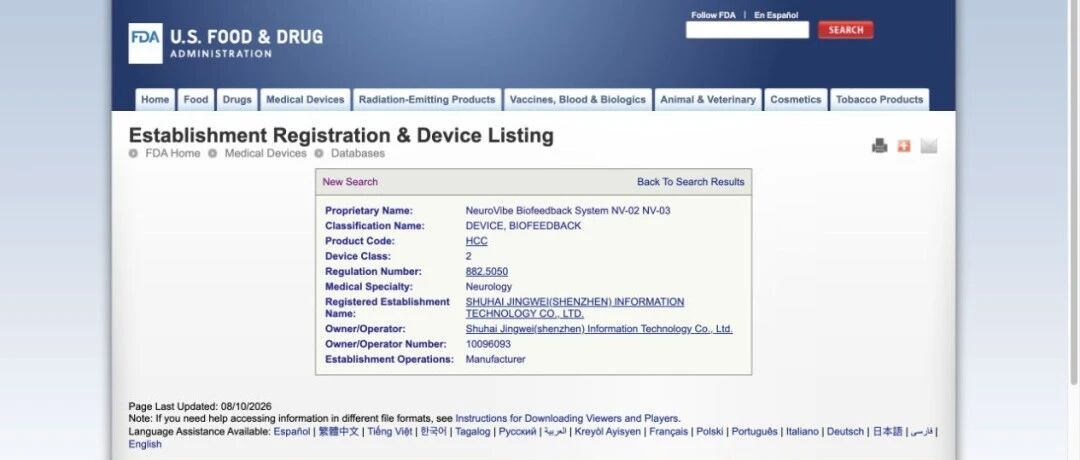
Task: Open Vaccines, Blood & Biologics tab
Action: pyautogui.click(x=578, y=99)
